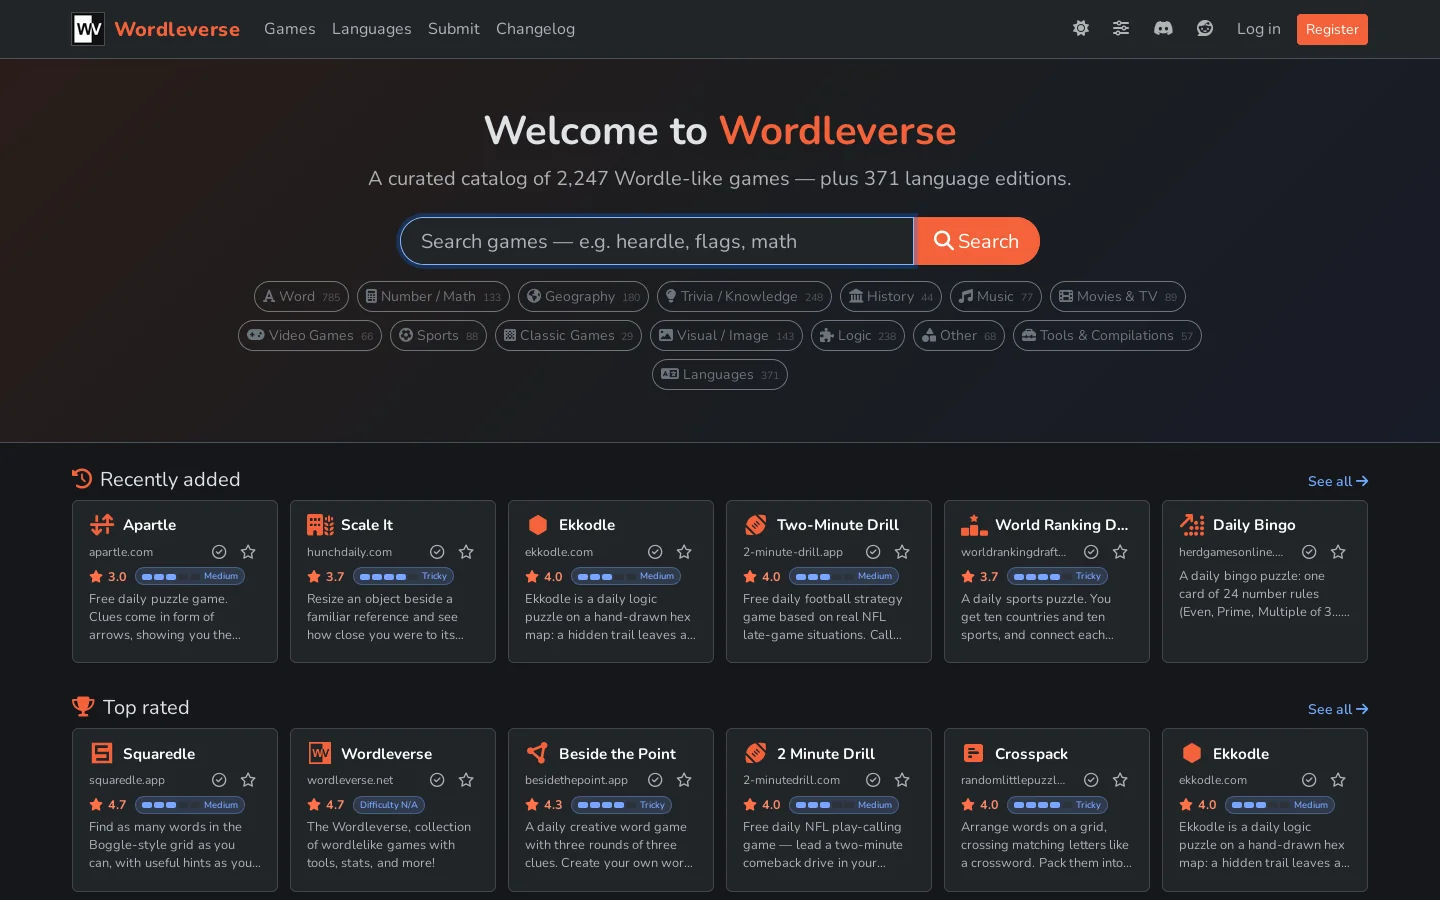Image resolution: width=1440 pixels, height=900 pixels.
Task: Filter by the Geography category chip
Action: click(583, 297)
